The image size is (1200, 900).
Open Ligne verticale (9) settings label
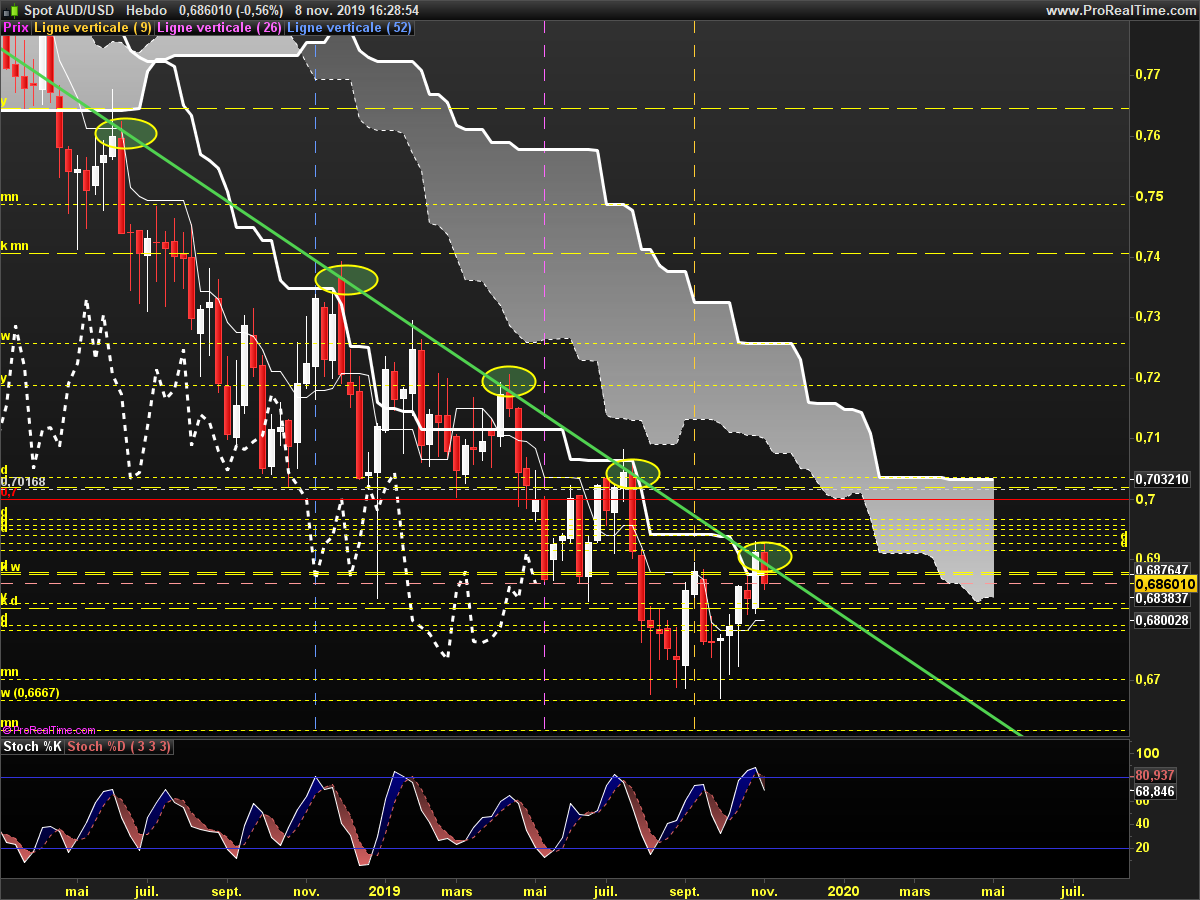[93, 27]
